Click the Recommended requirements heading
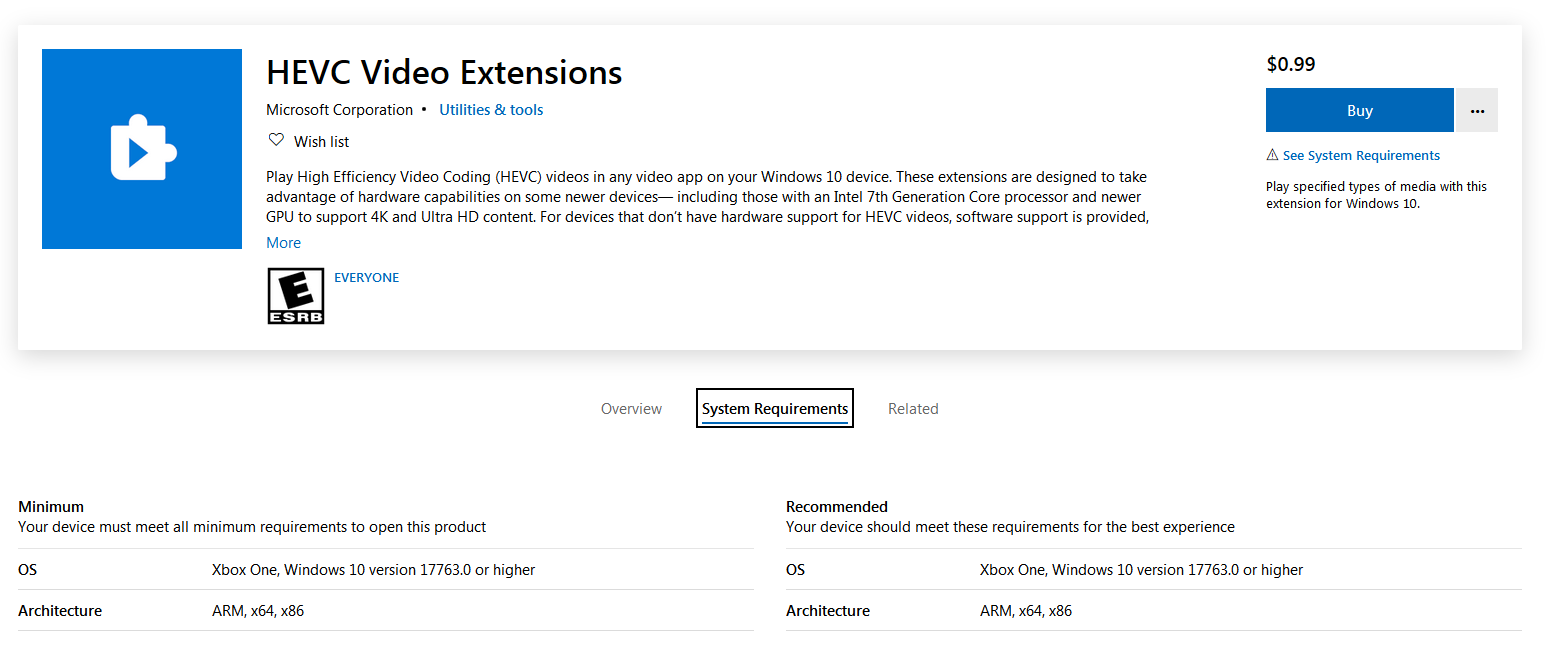Image resolution: width=1549 pixels, height=654 pixels. [837, 507]
